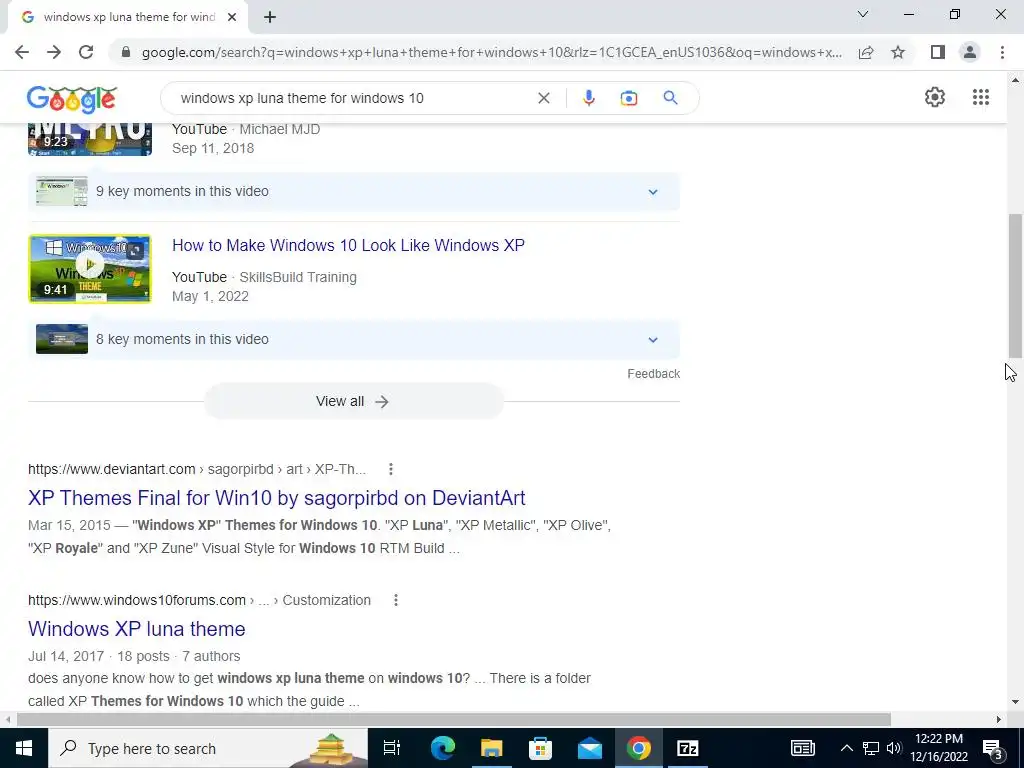Click the vertical scrollbar thumb
The width and height of the screenshot is (1024, 768).
[x=1015, y=285]
